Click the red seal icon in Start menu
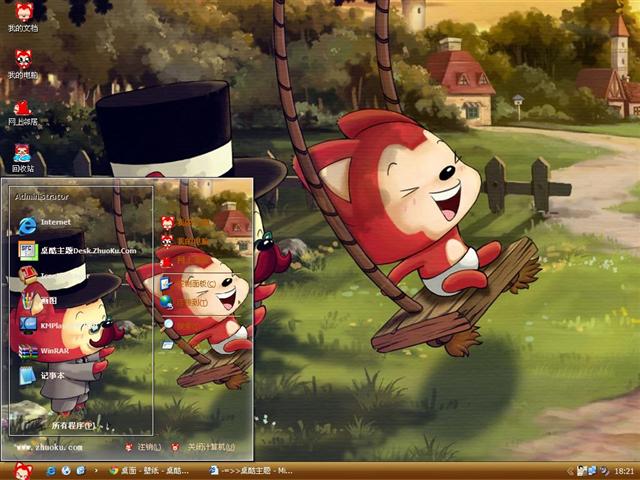Screen dimensions: 640x480 [x=27, y=276]
